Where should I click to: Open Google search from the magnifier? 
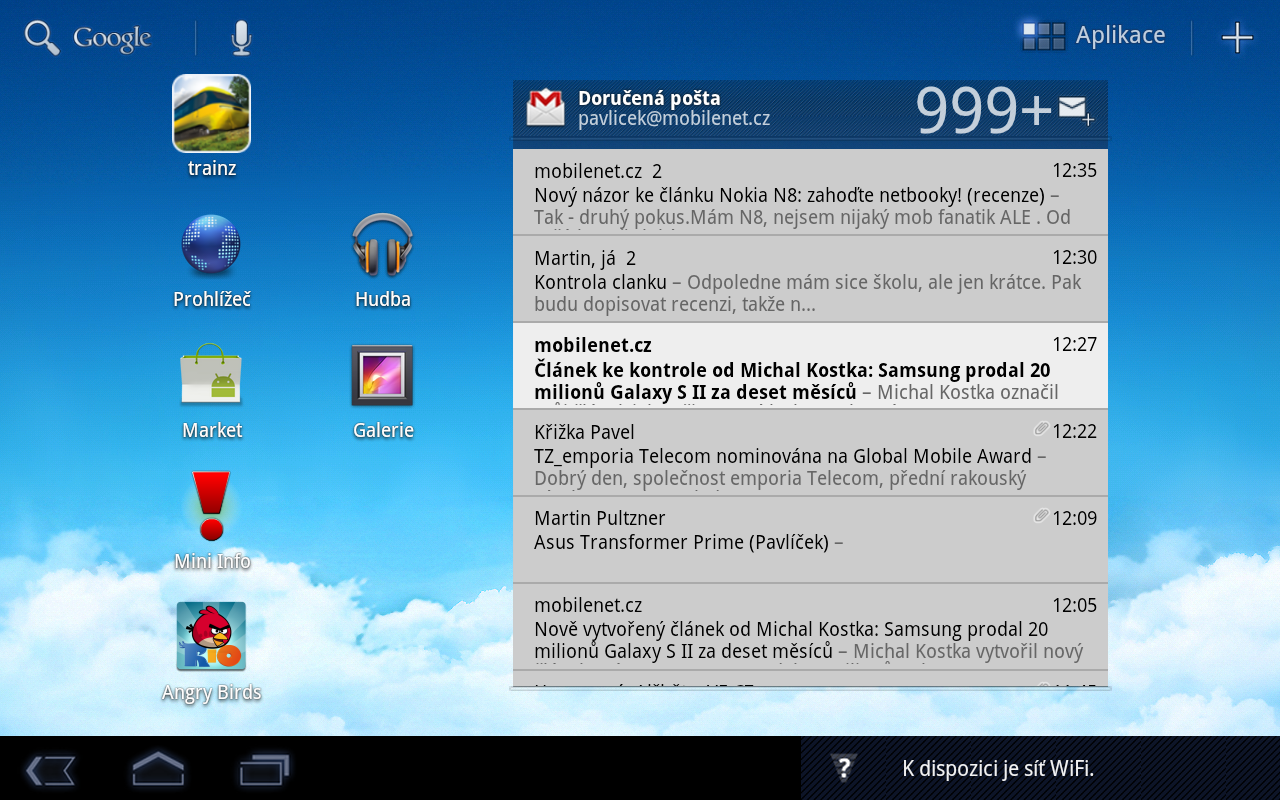click(42, 36)
